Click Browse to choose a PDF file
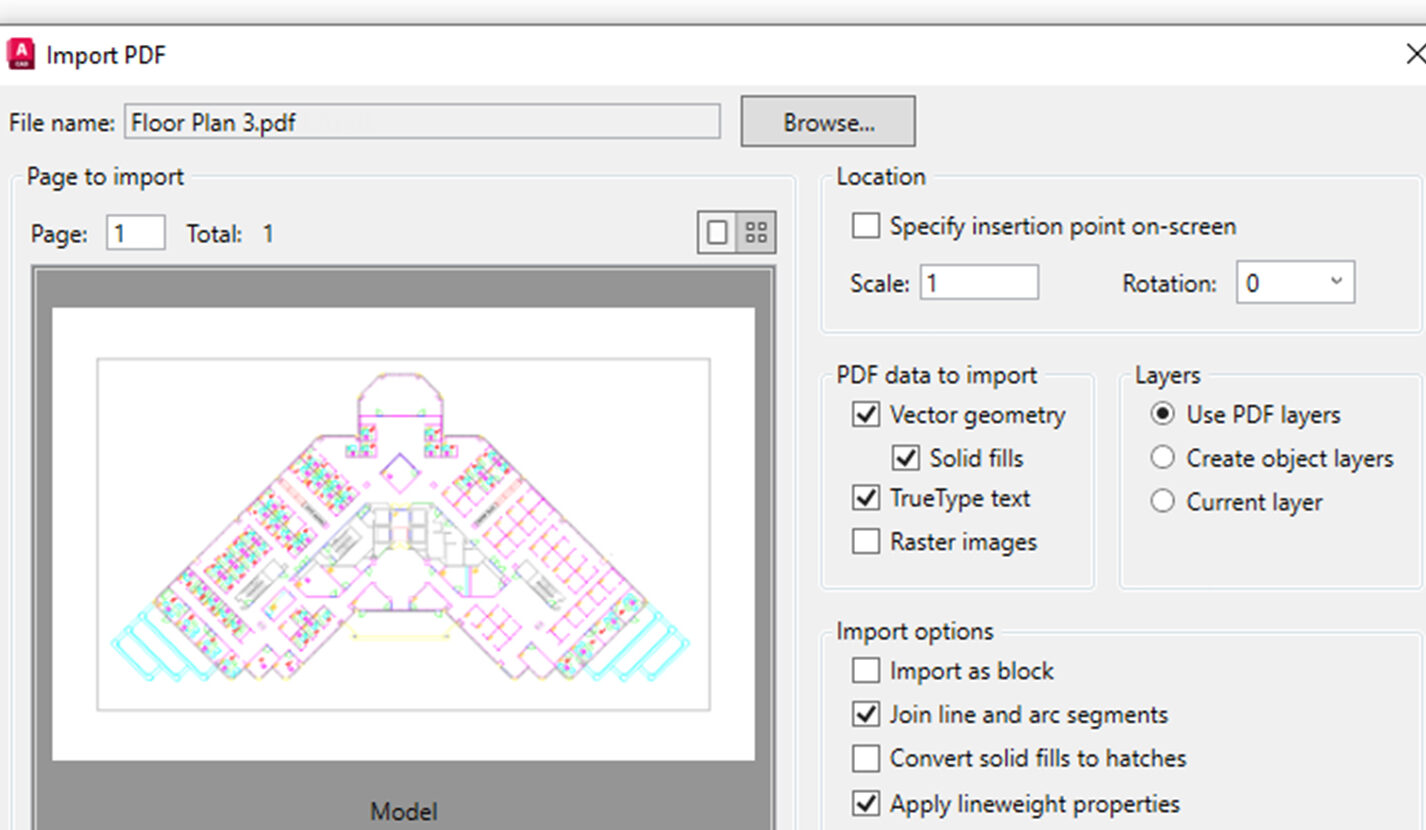 click(828, 122)
